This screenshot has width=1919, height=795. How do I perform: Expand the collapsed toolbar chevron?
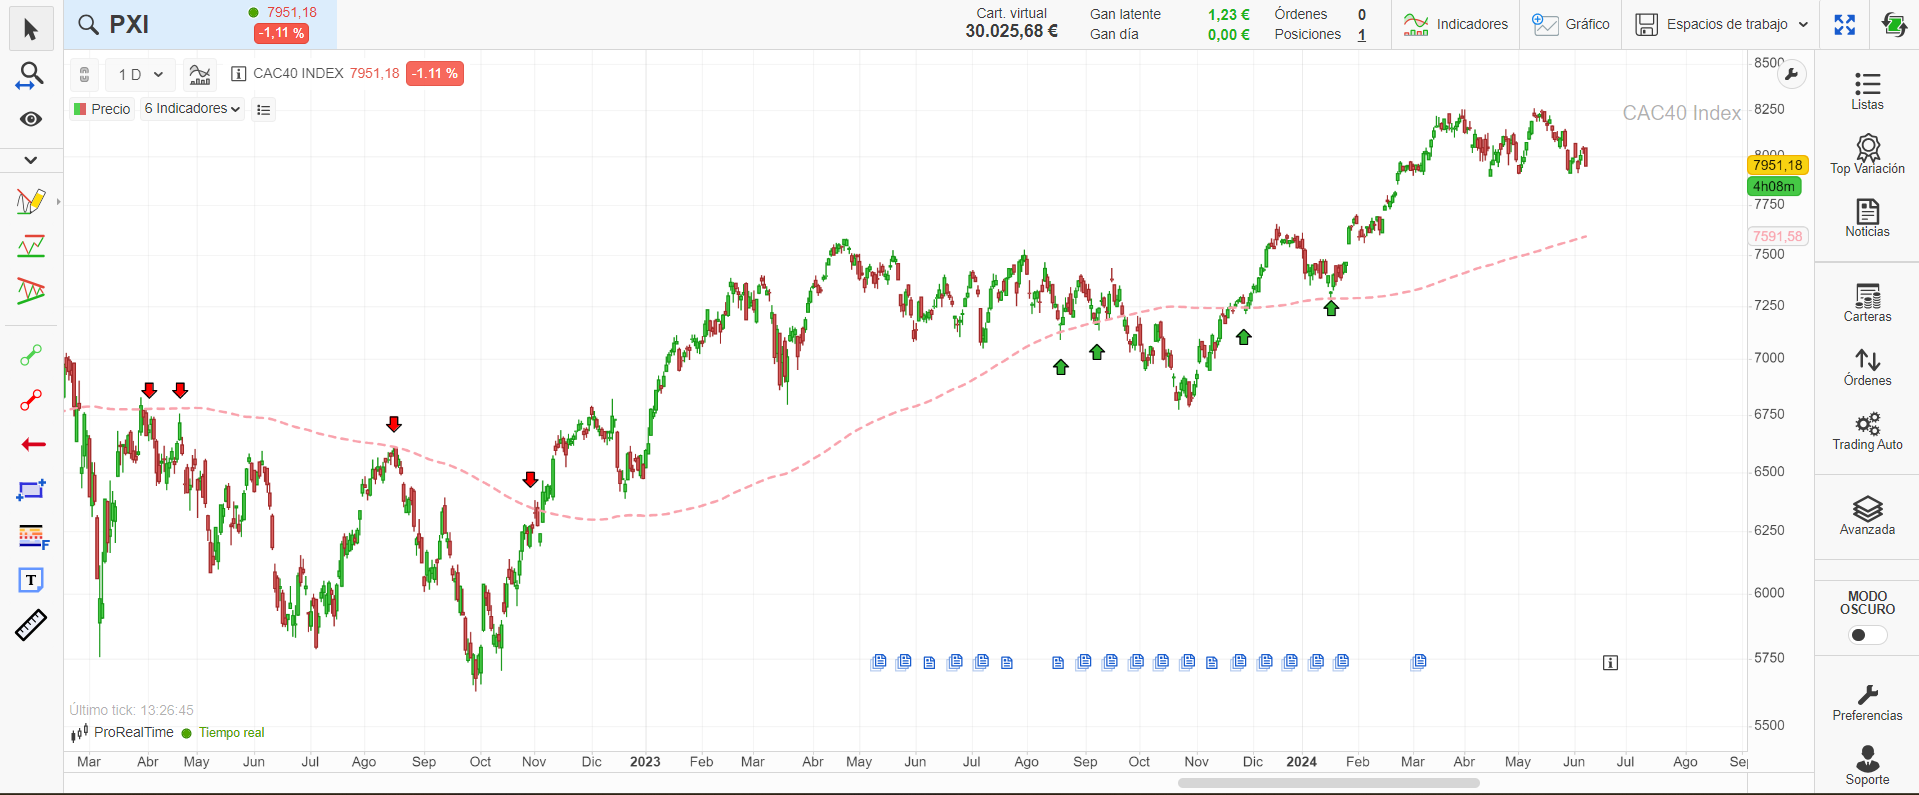pyautogui.click(x=31, y=160)
